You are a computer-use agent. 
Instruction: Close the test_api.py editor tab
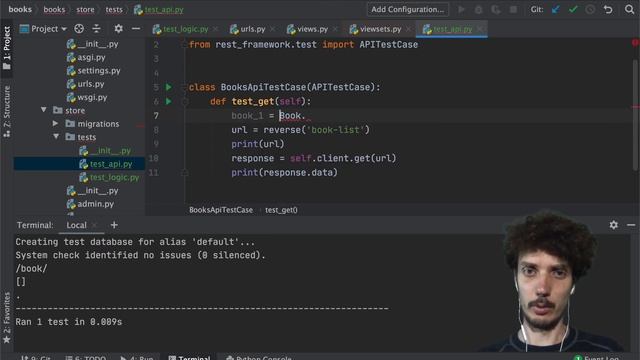coord(480,29)
